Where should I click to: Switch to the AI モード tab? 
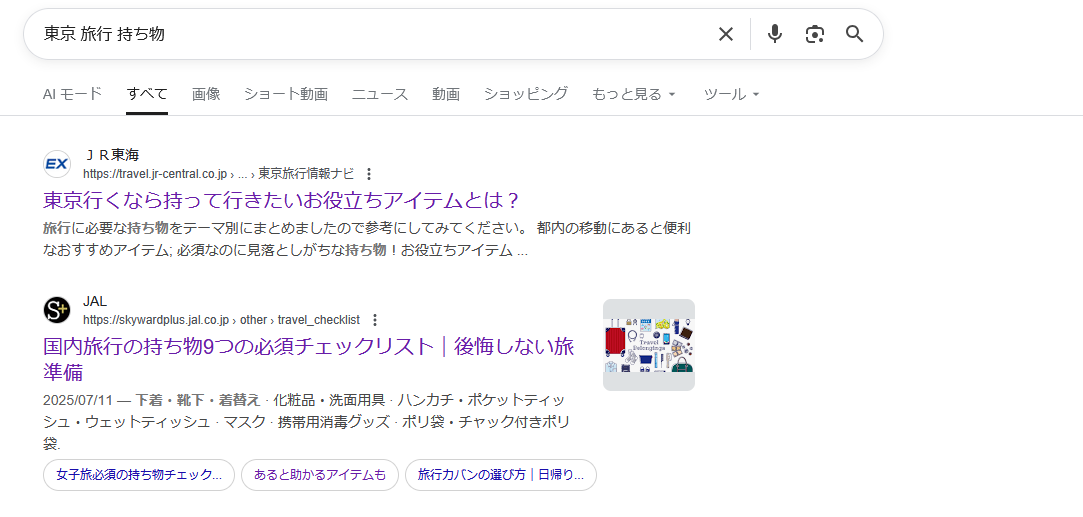[x=72, y=94]
